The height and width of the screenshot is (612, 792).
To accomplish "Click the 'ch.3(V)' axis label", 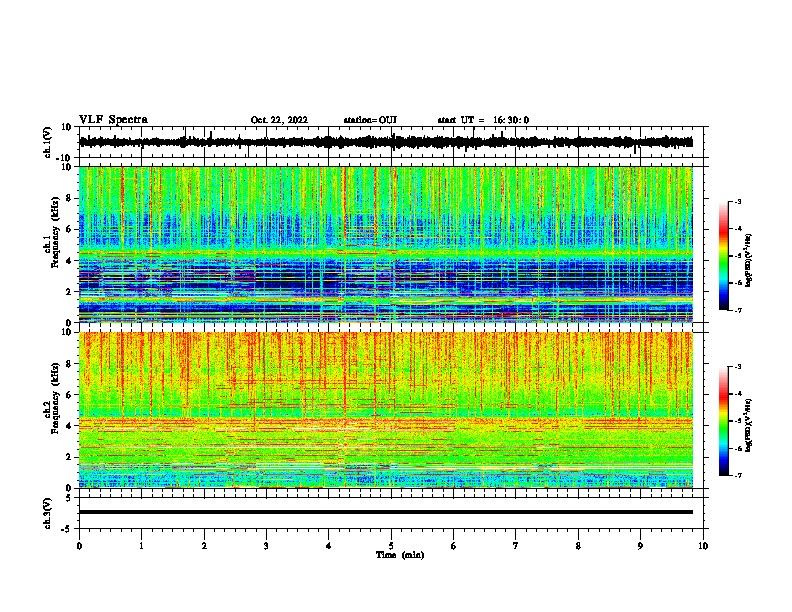I will tap(48, 513).
